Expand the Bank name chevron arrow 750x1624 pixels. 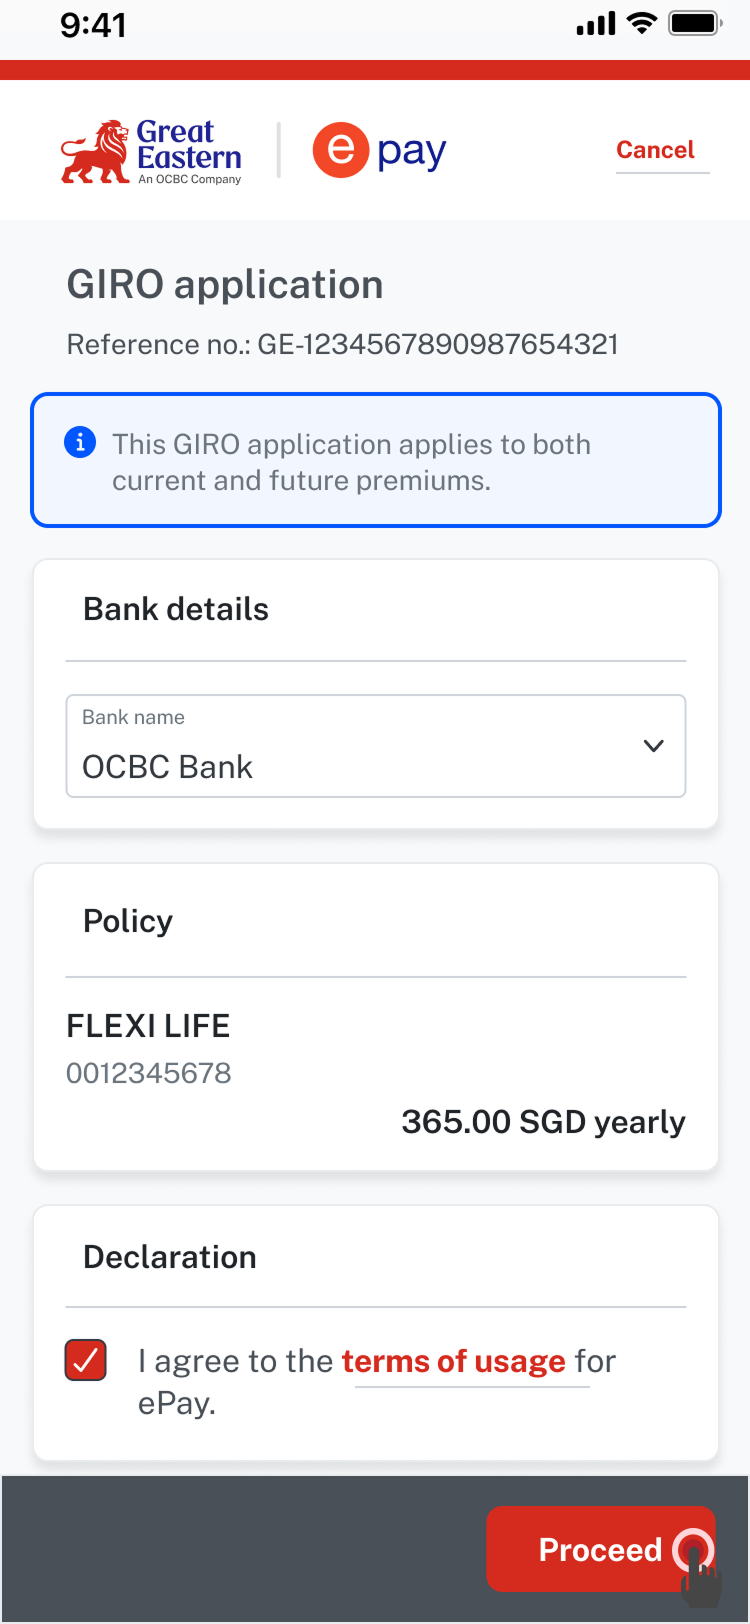click(x=654, y=746)
